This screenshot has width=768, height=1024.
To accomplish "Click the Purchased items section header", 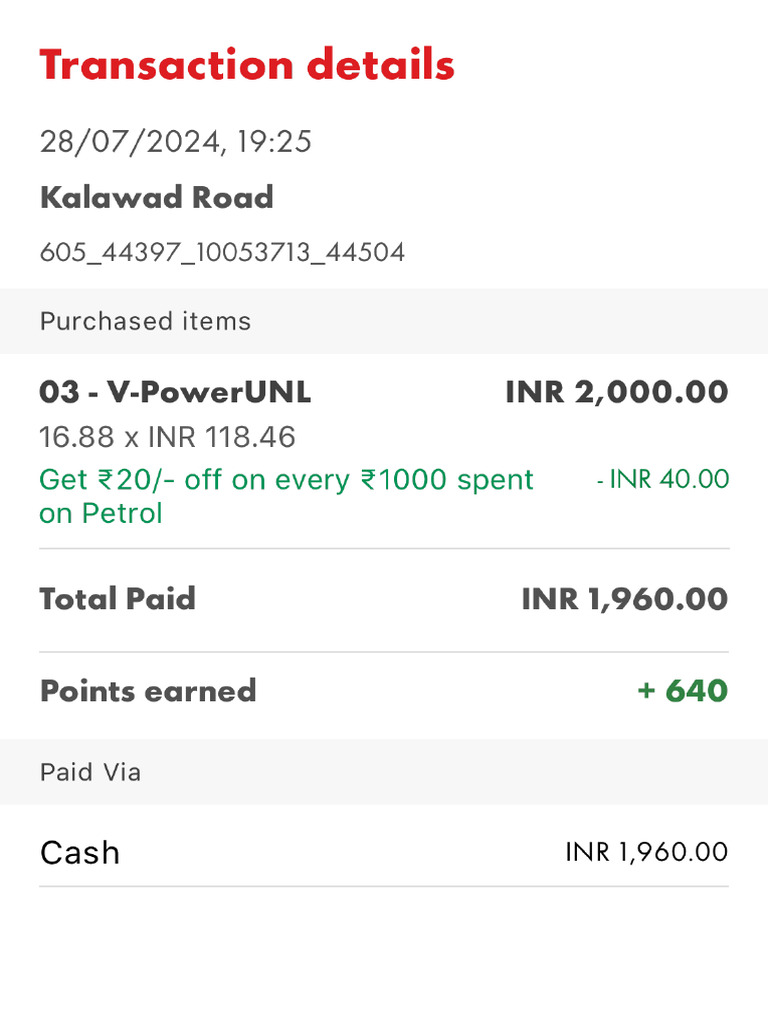I will pyautogui.click(x=145, y=321).
